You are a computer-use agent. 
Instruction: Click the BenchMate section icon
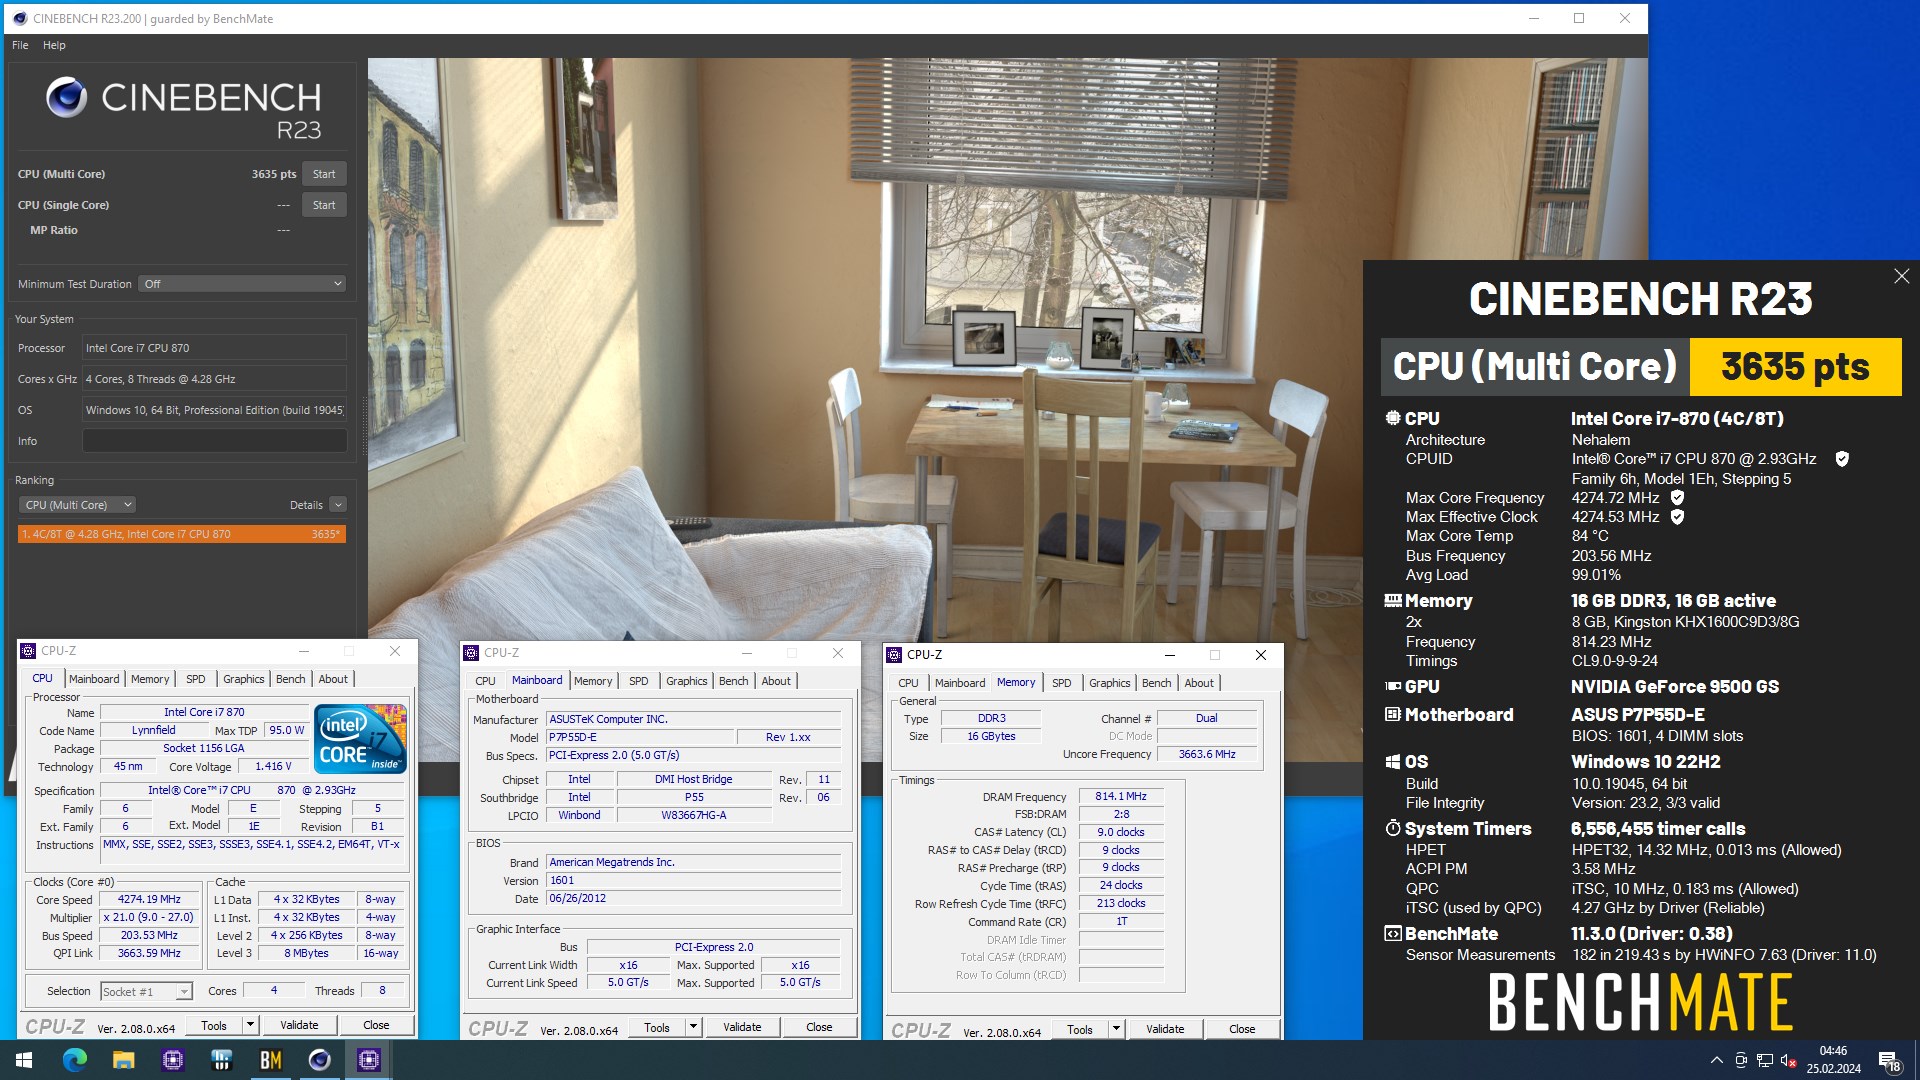(x=1392, y=934)
